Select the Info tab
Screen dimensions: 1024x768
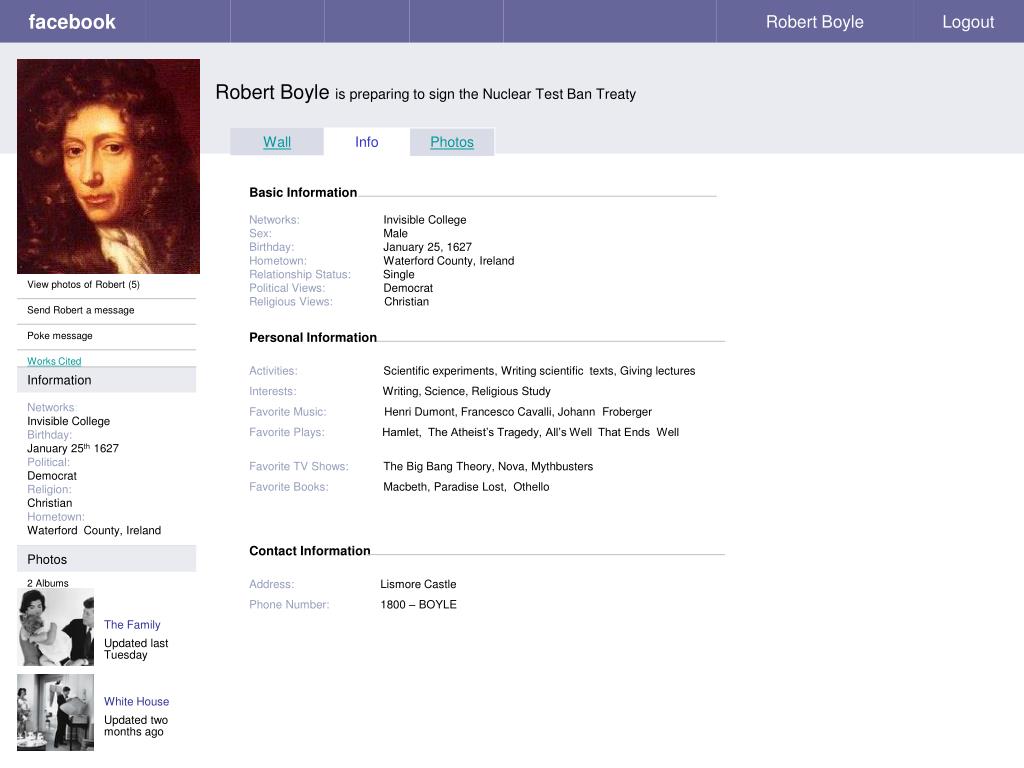366,142
